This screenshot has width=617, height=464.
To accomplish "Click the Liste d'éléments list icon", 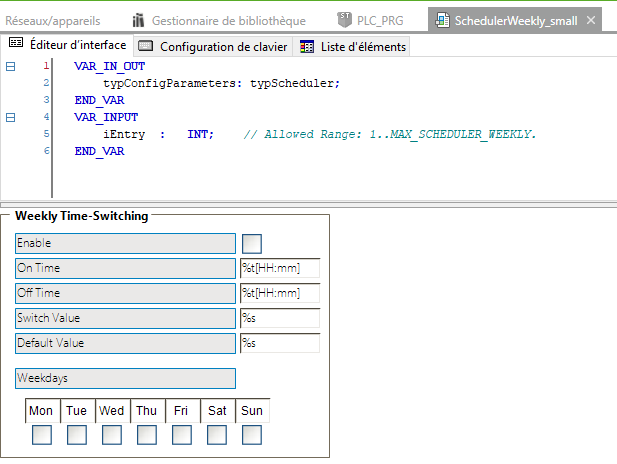I will click(x=307, y=46).
